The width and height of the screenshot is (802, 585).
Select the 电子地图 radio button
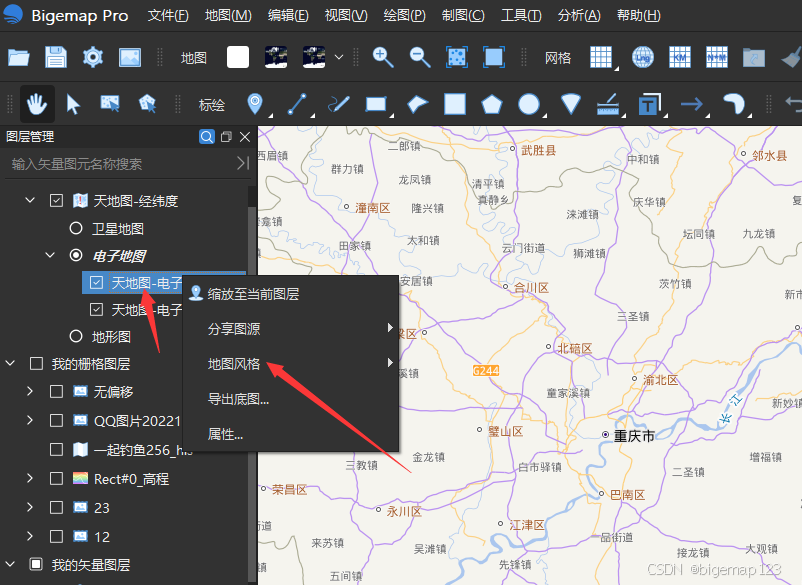click(x=76, y=255)
